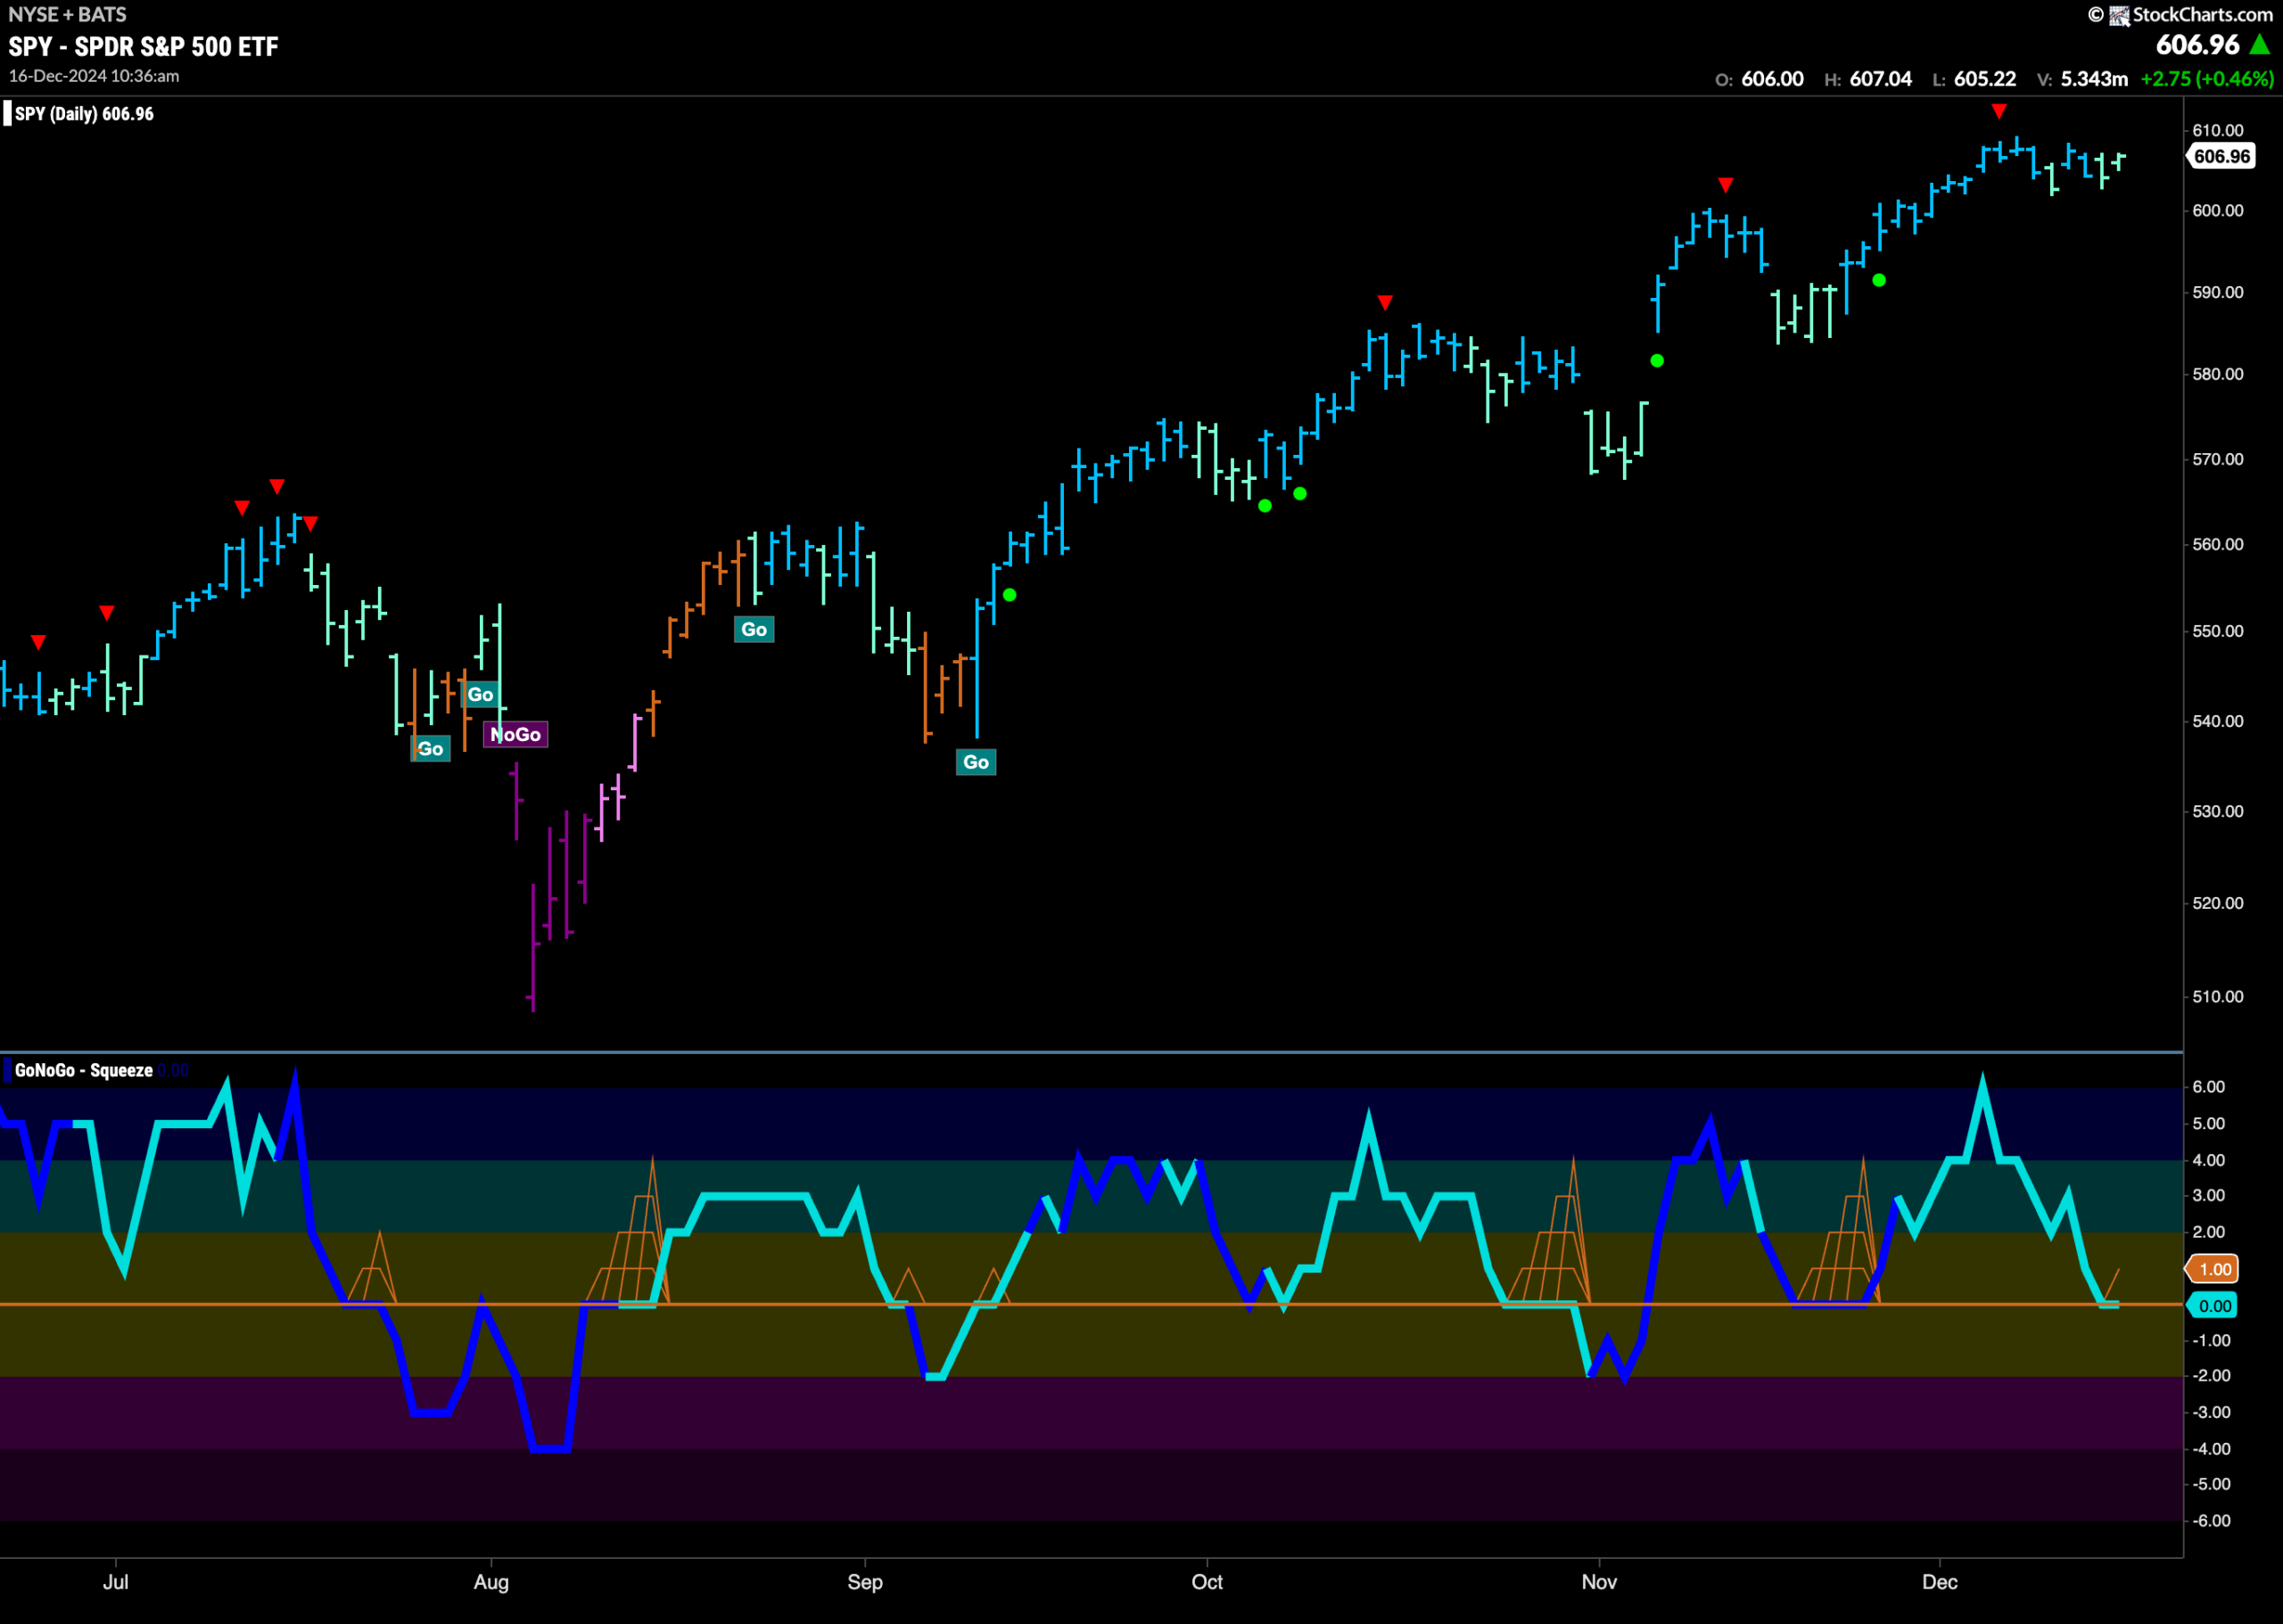Image resolution: width=2283 pixels, height=1624 pixels.
Task: Click the red triangle above mid-October high
Action: click(1385, 302)
